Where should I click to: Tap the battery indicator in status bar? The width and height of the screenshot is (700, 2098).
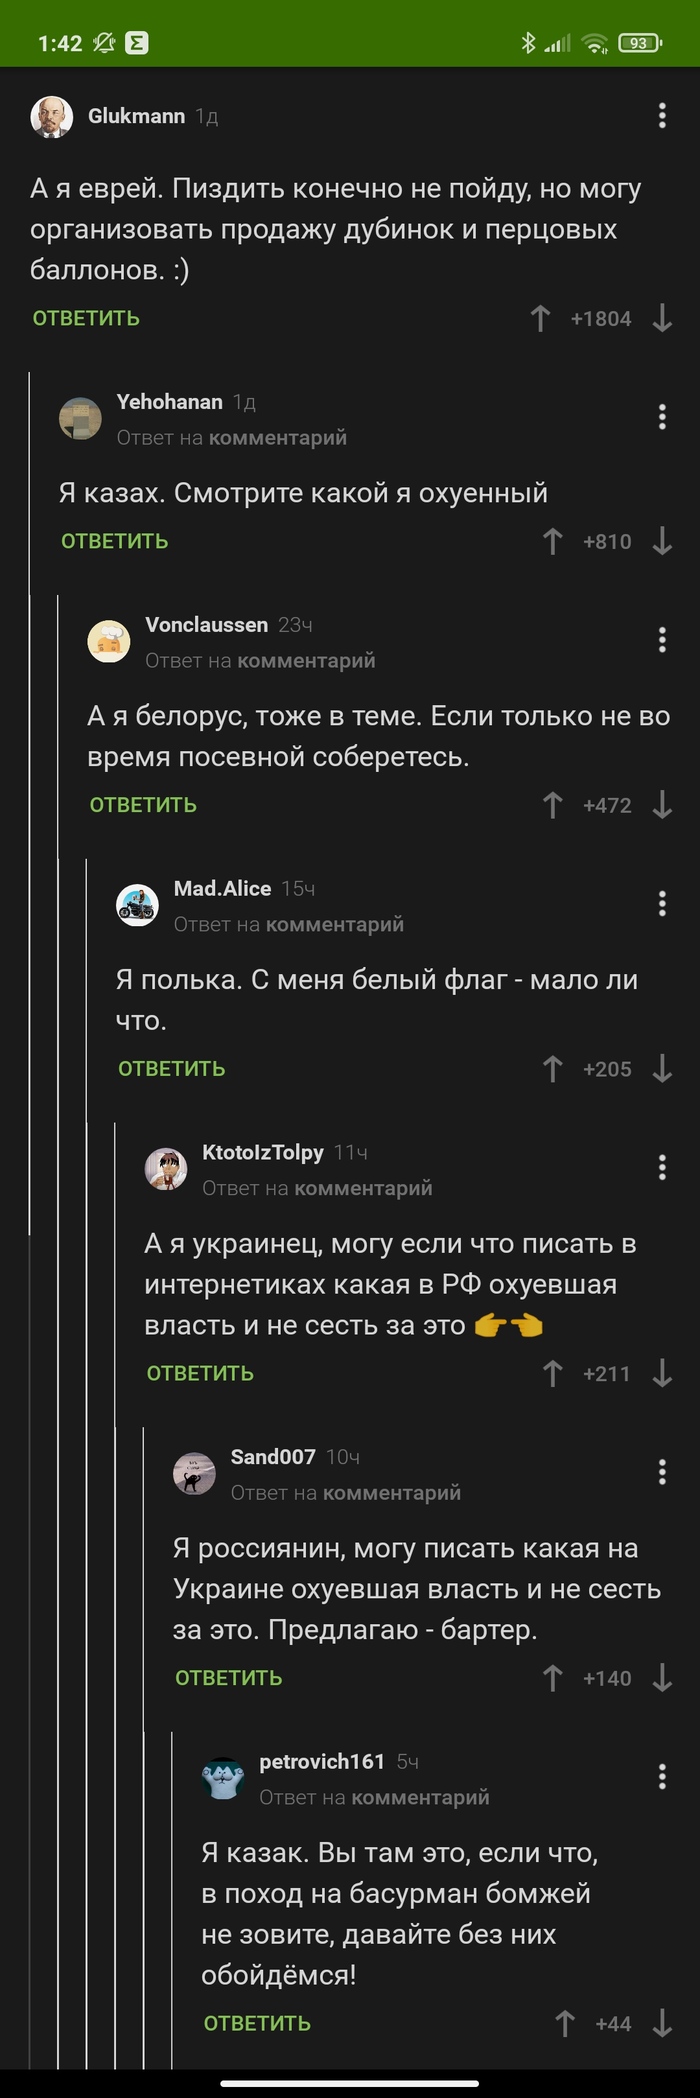click(640, 43)
